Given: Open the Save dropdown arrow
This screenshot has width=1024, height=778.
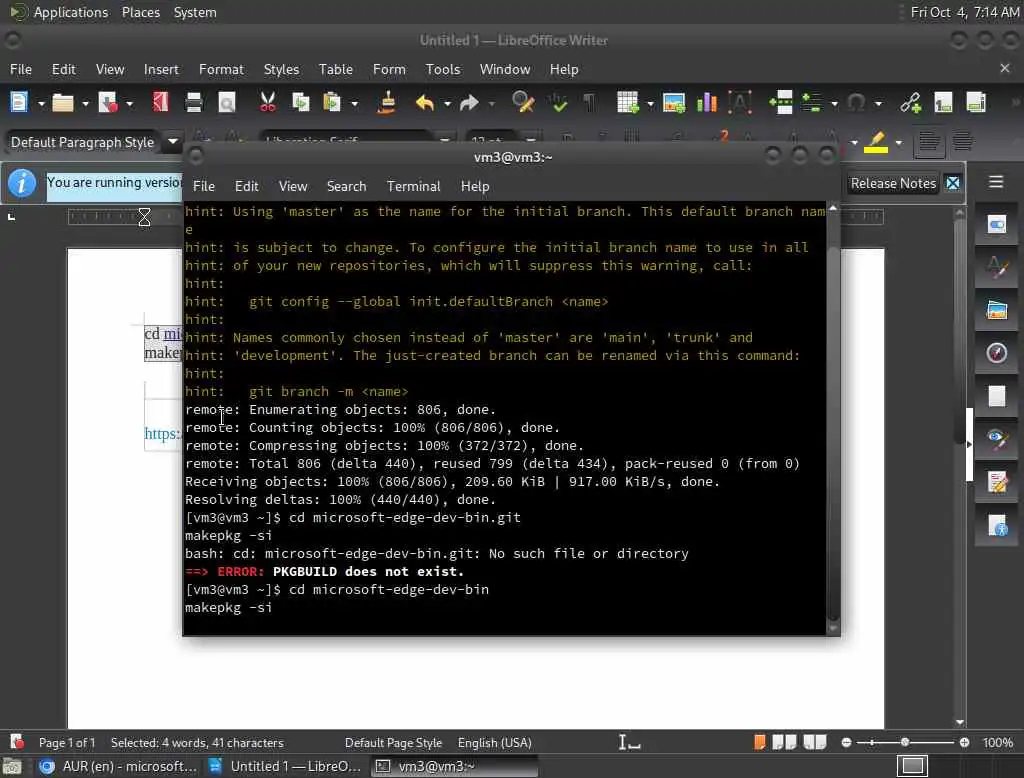Looking at the screenshot, I should click(129, 103).
